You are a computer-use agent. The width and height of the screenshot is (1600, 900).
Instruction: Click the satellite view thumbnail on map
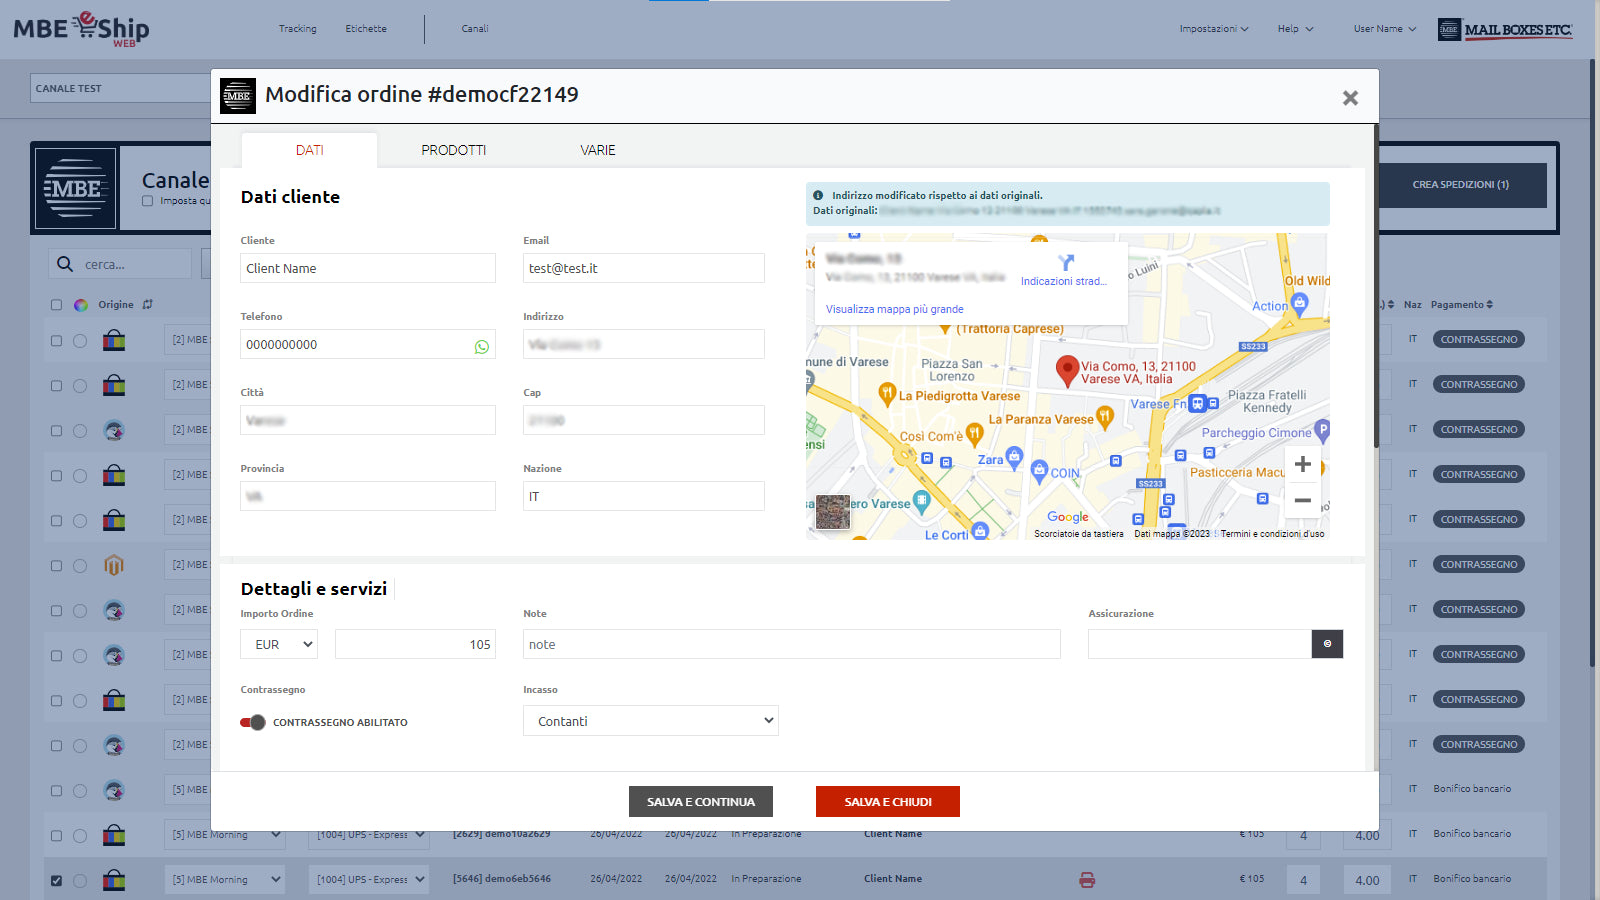[833, 512]
